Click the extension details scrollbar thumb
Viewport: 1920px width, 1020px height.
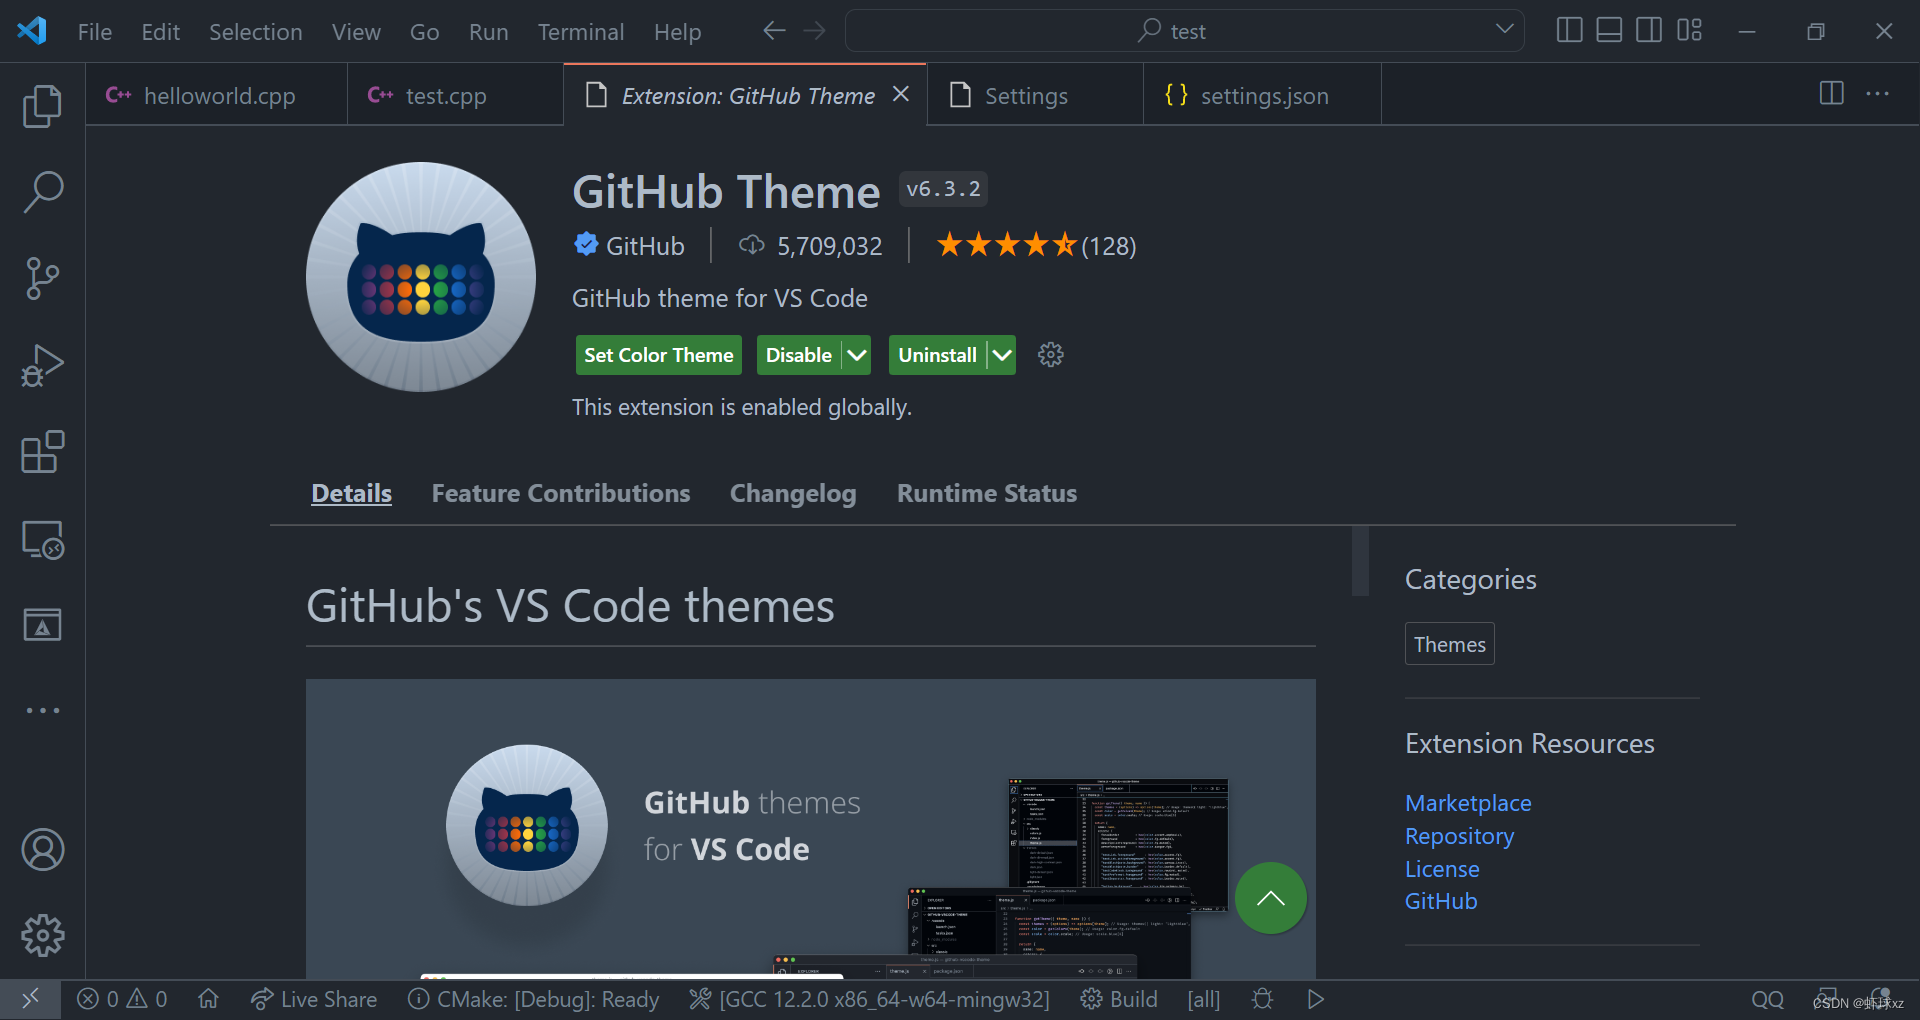point(1359,561)
